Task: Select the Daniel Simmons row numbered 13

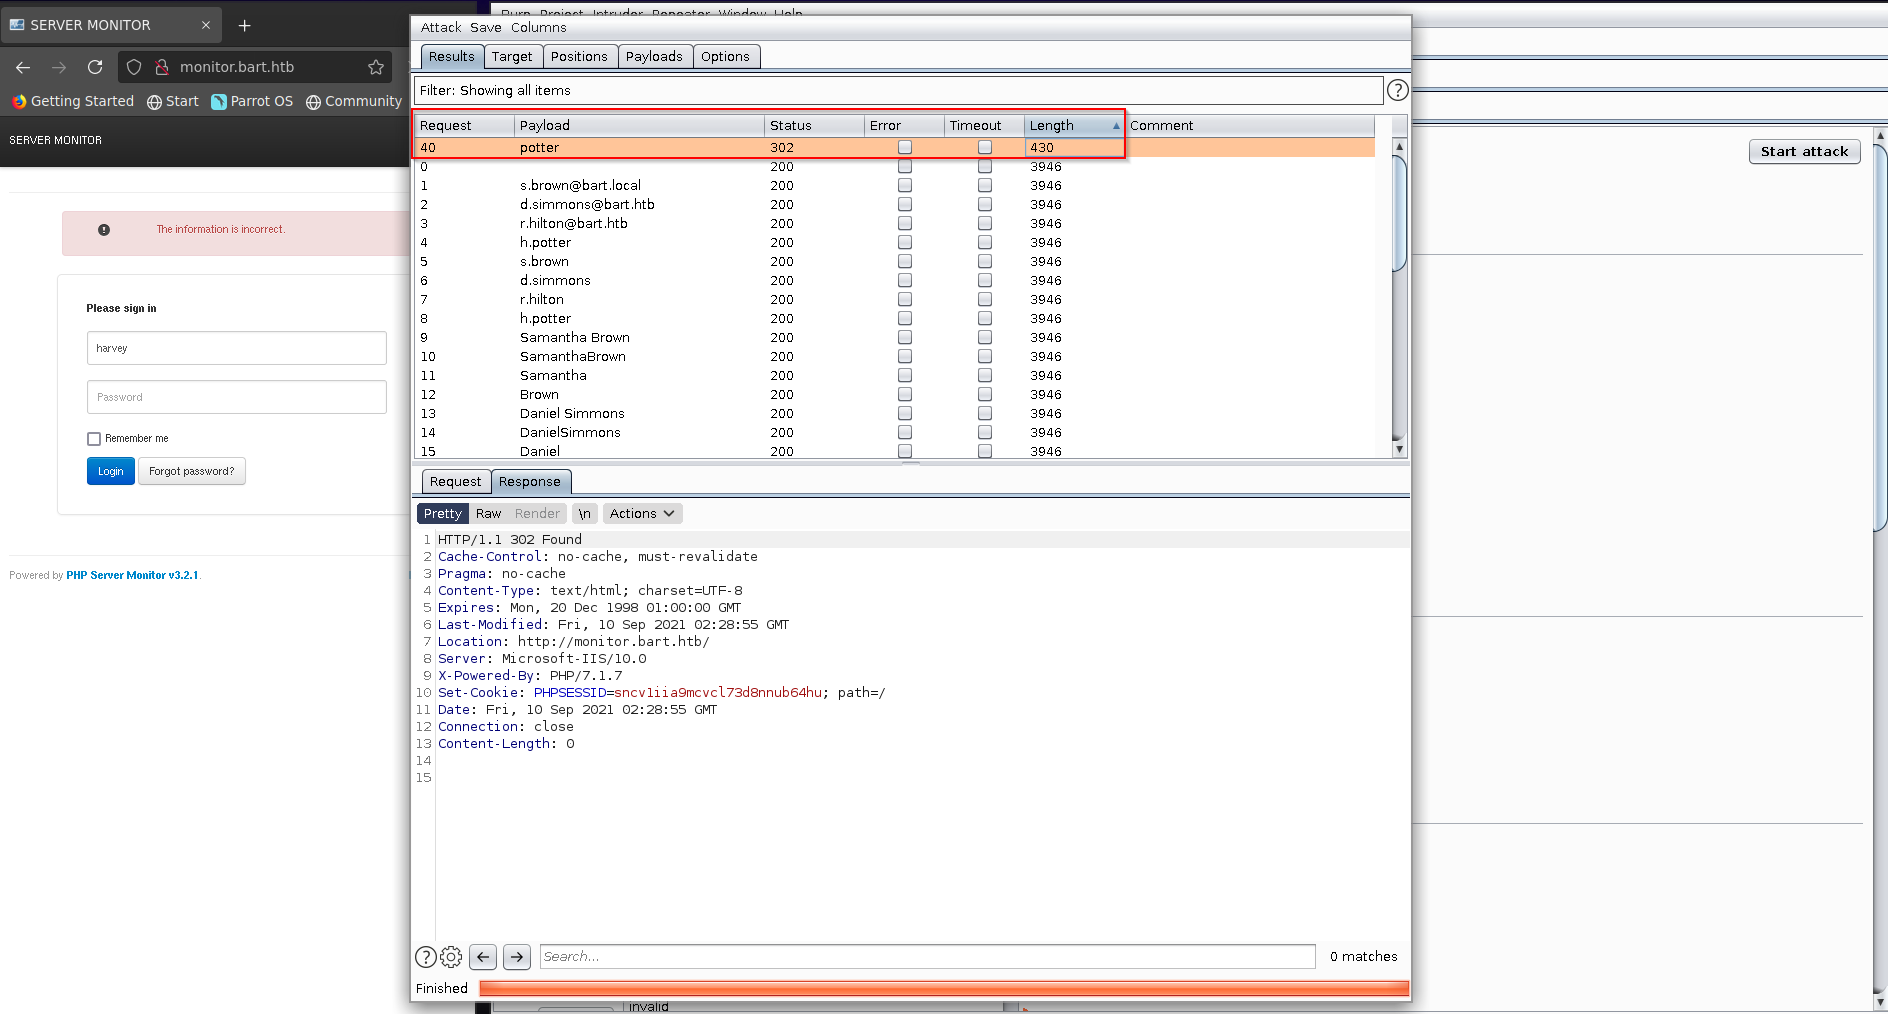Action: coord(895,413)
